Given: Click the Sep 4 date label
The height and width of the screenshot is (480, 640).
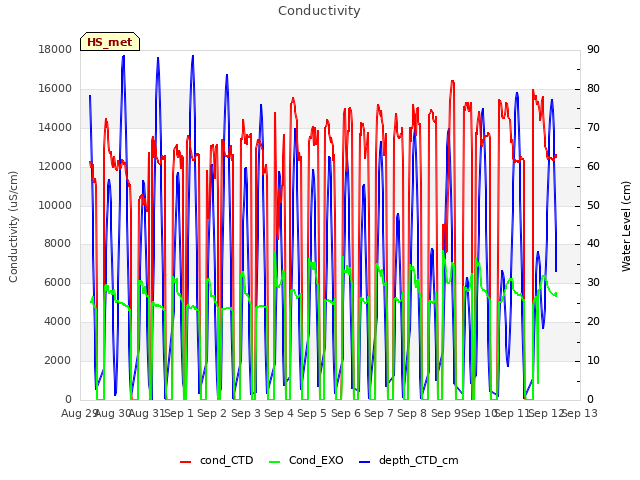Looking at the screenshot, I should click(x=279, y=413).
